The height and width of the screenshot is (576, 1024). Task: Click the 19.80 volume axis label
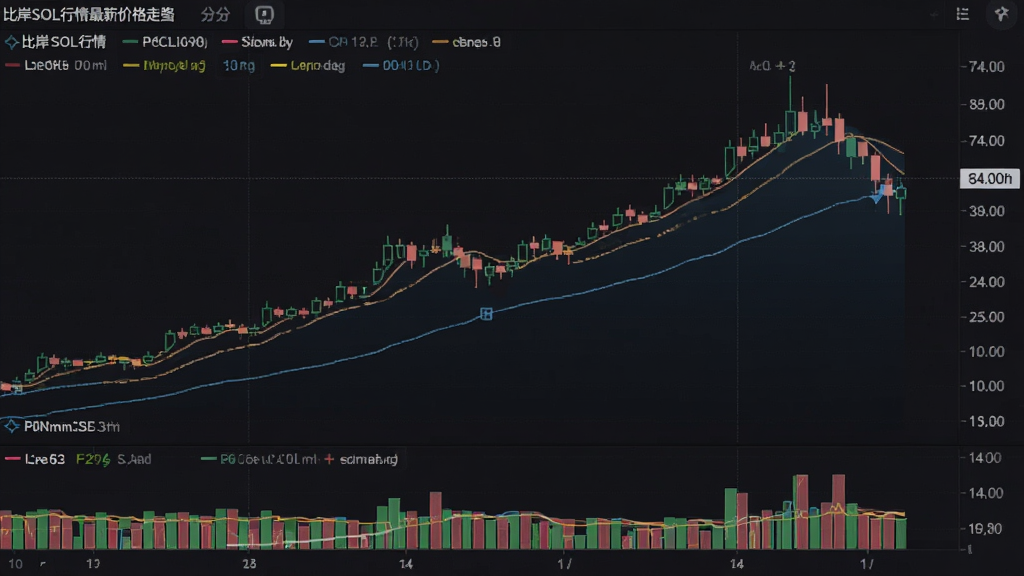tap(985, 528)
